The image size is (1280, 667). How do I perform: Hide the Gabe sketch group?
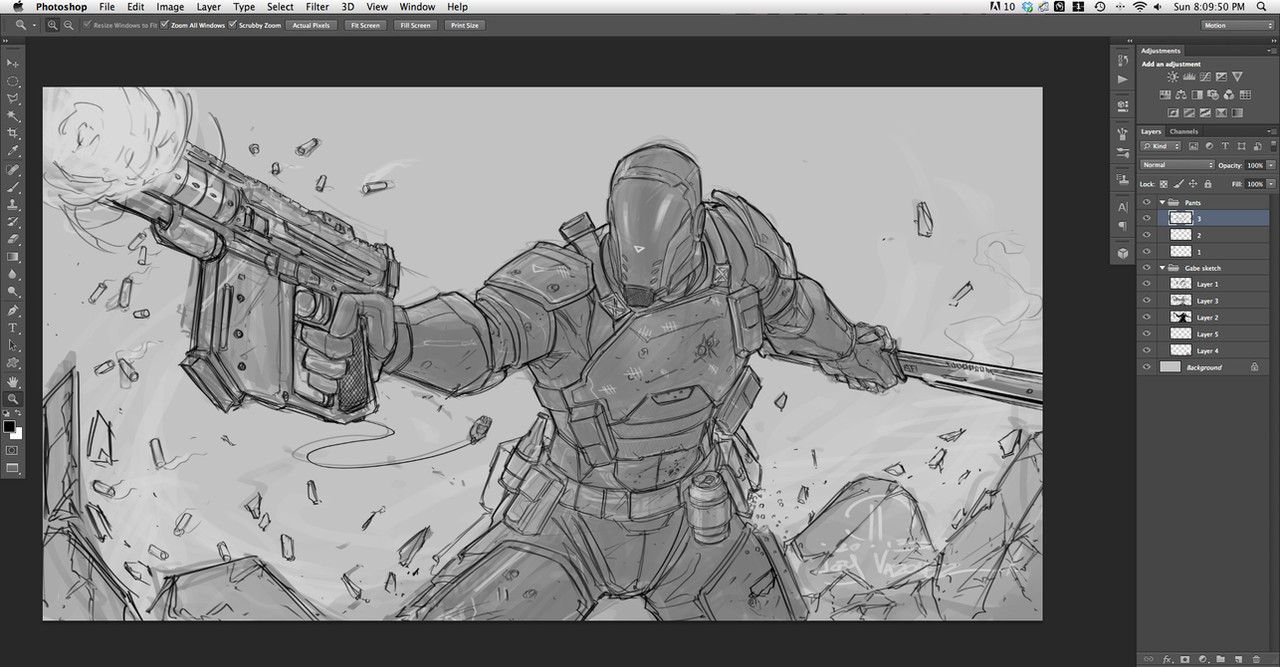pos(1146,268)
